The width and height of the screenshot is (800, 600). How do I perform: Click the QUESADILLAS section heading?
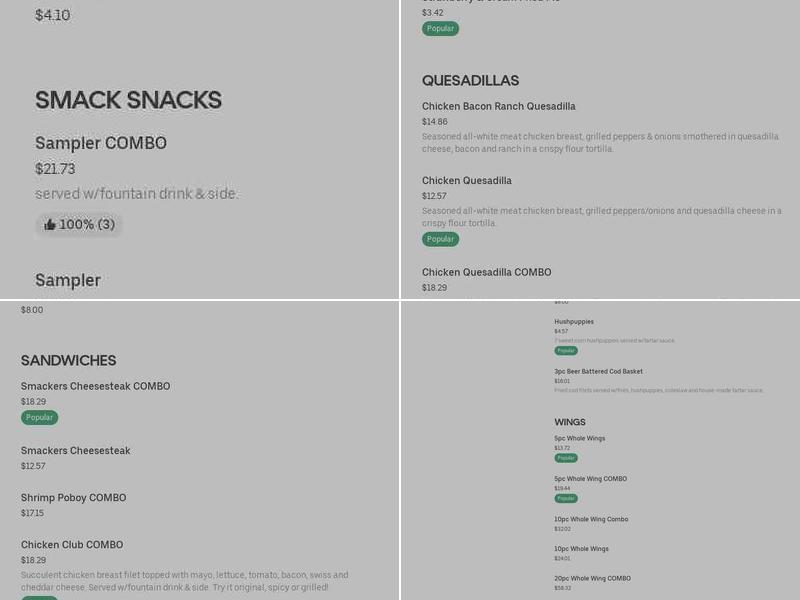coord(470,80)
